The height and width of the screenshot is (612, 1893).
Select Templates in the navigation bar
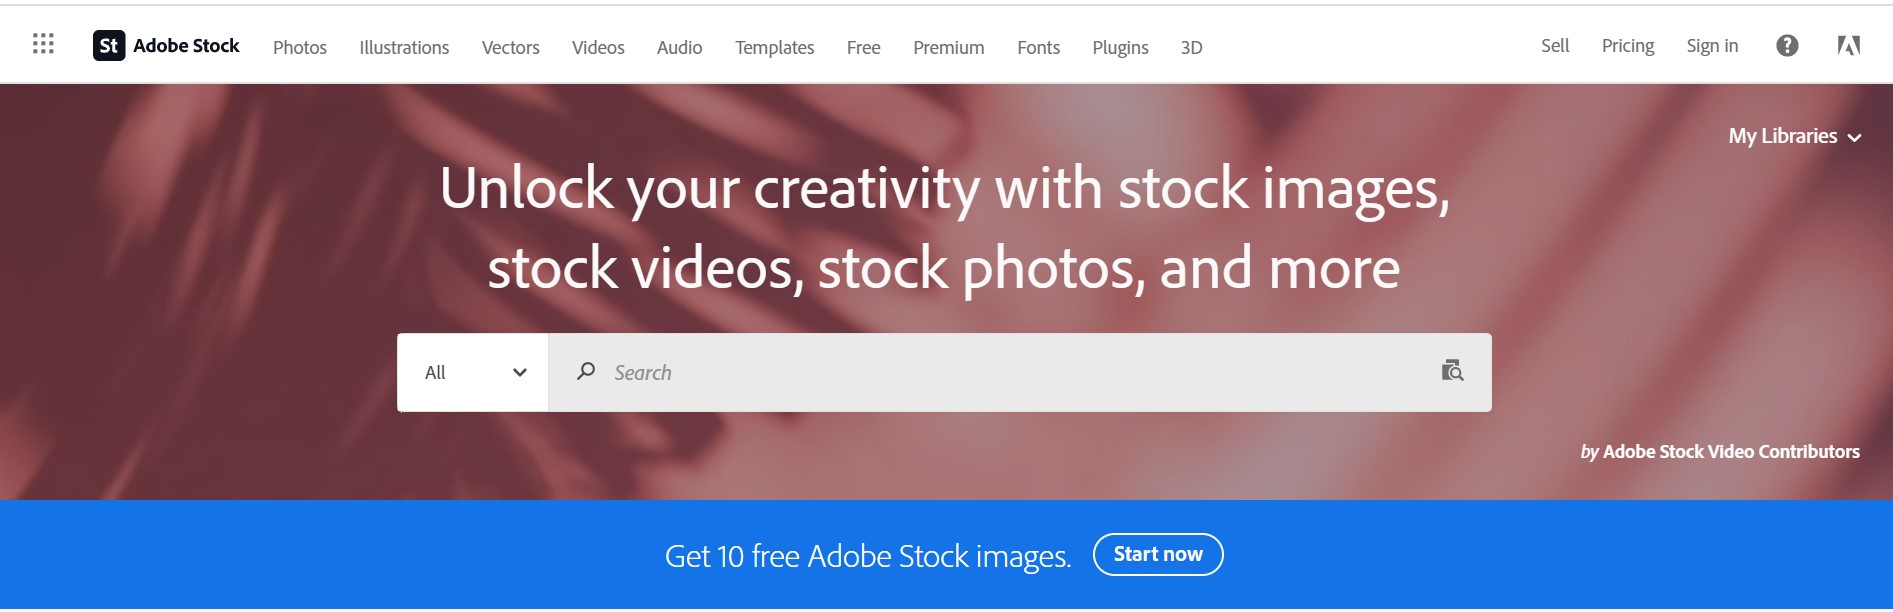coord(774,47)
